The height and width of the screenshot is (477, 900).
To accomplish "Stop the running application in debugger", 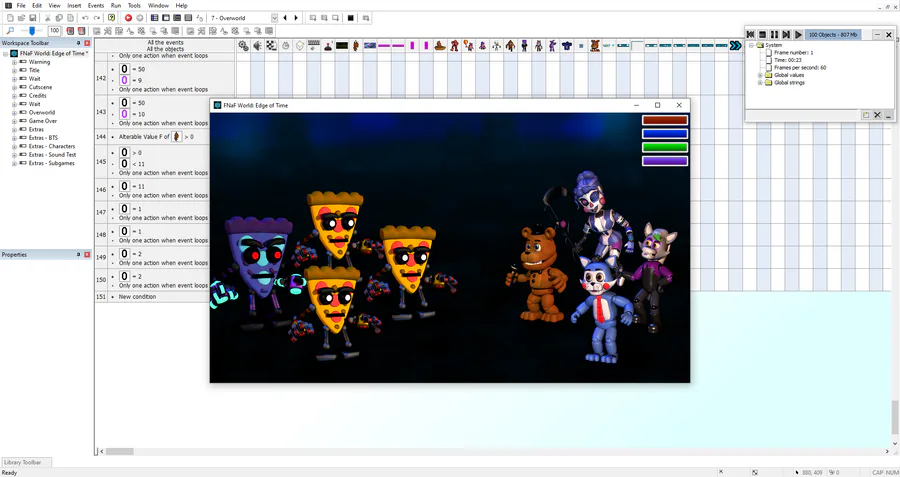I will tap(762, 35).
